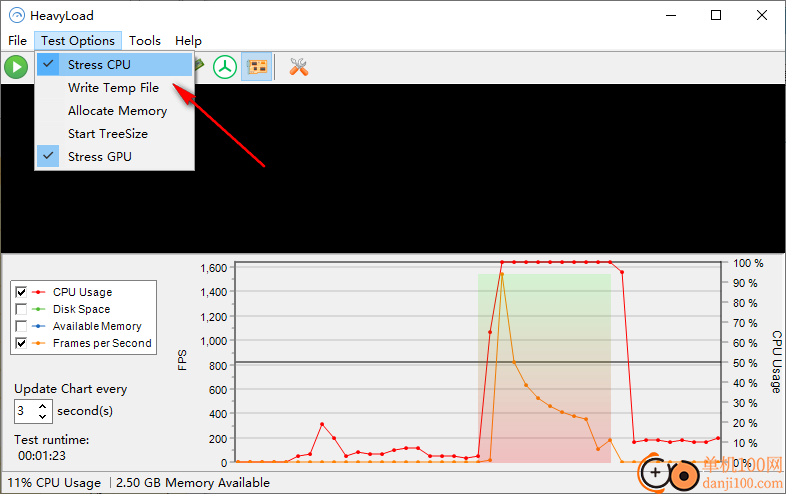Open the Help menu
Image resolution: width=786 pixels, height=494 pixels.
coord(188,41)
